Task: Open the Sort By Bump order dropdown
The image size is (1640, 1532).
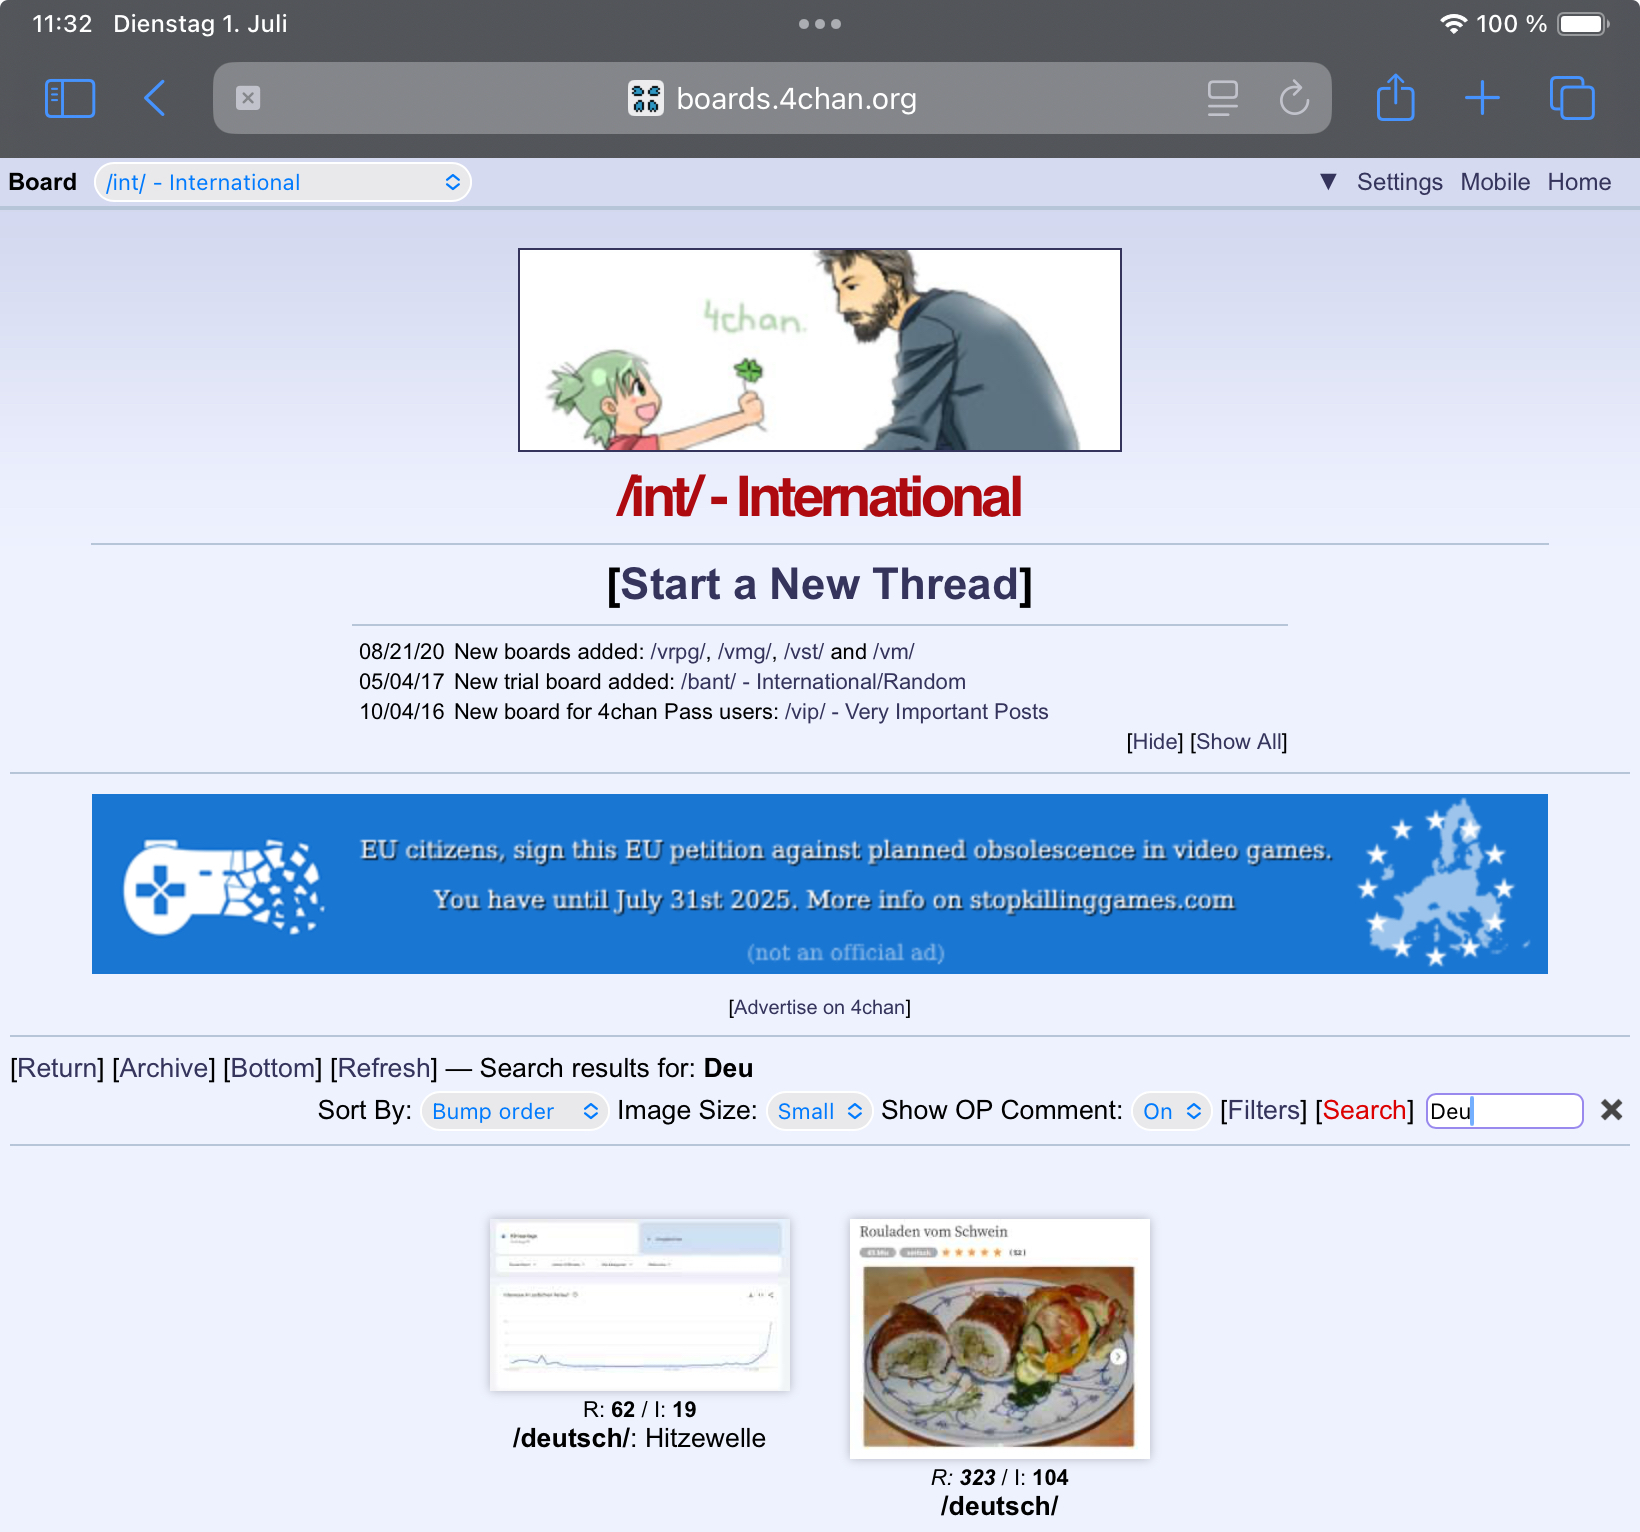Action: pyautogui.click(x=514, y=1111)
